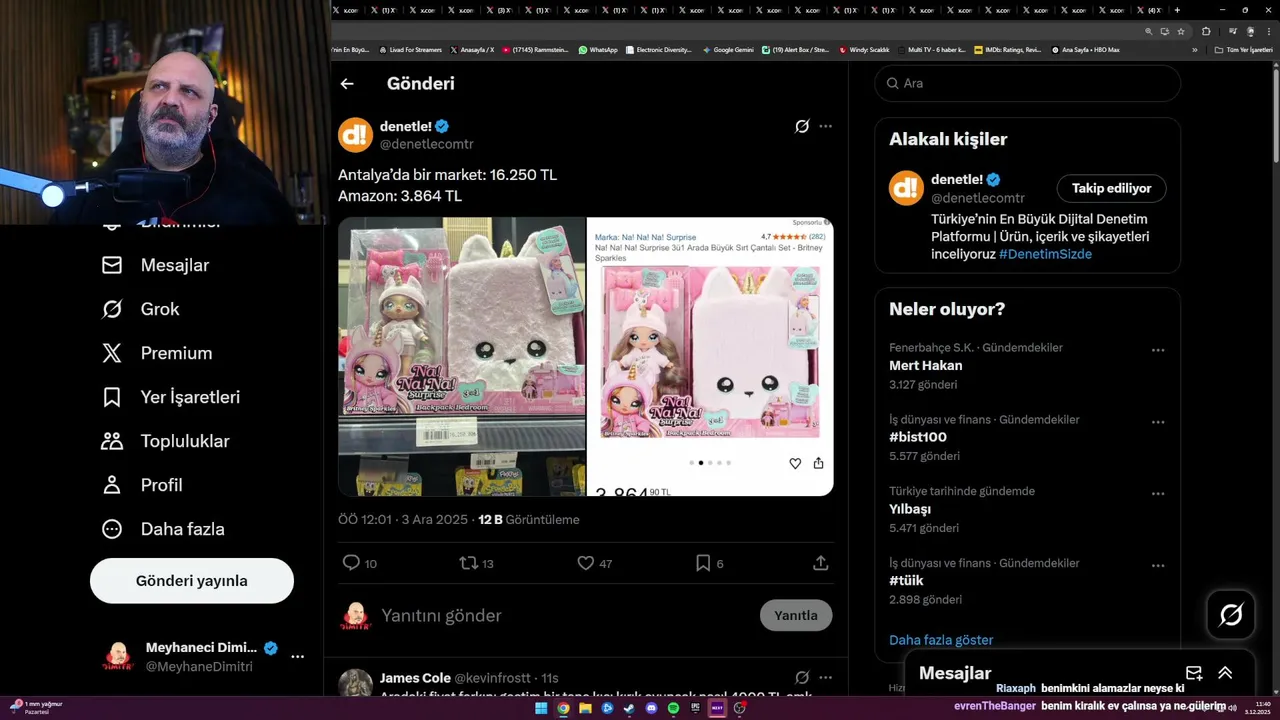1280x720 pixels.
Task: Open the Windows Start menu
Action: 541,708
